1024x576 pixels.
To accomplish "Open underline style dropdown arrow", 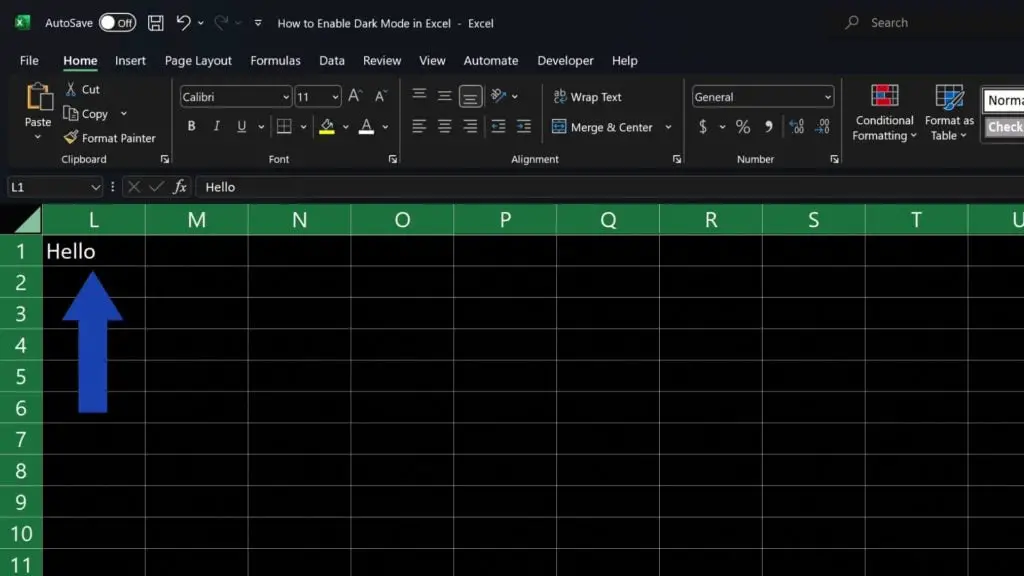I will [261, 127].
